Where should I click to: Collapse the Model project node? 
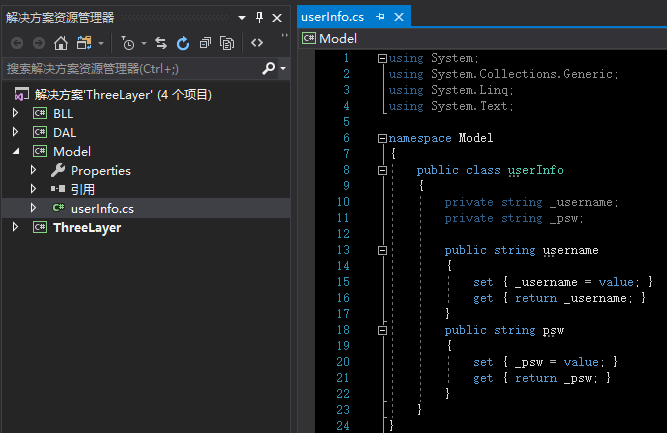pos(16,151)
